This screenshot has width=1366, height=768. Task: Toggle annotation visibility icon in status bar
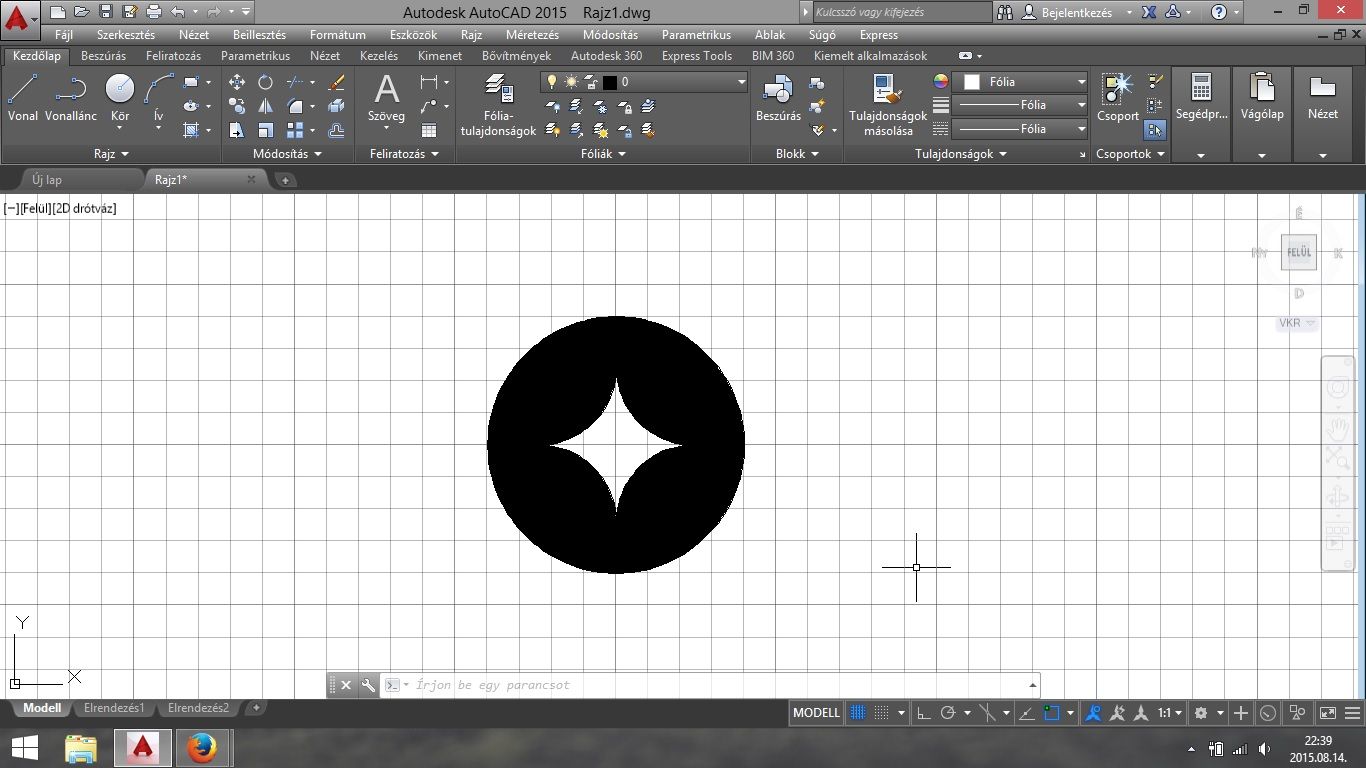(1093, 713)
